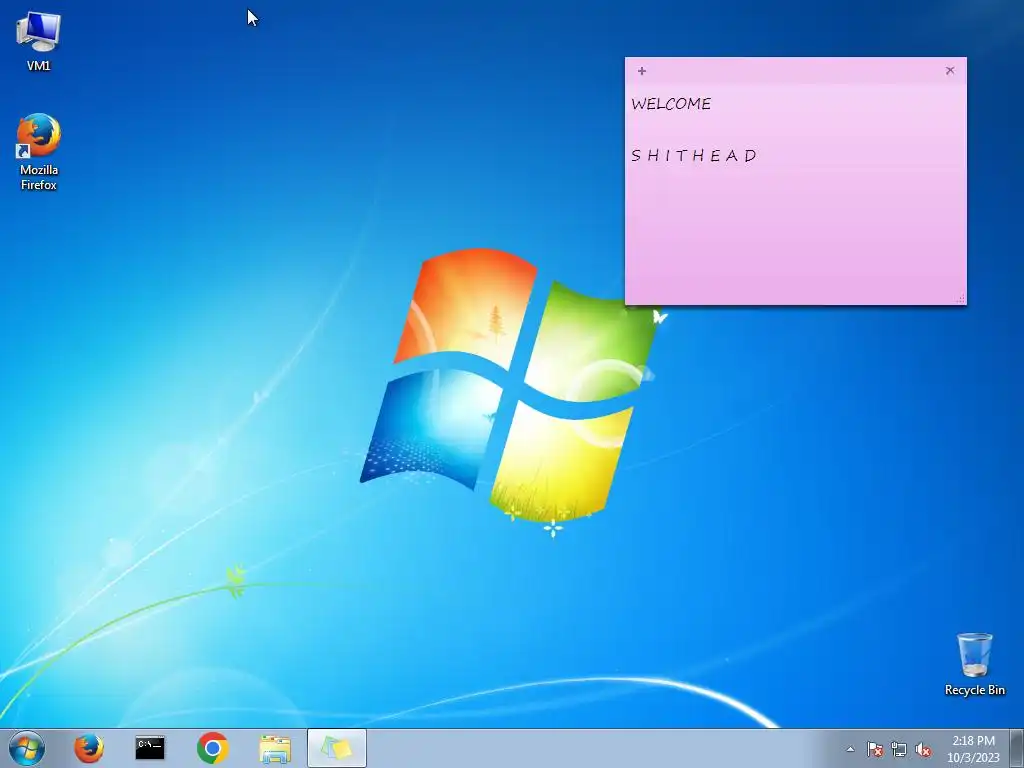Click the muted volume tray icon
1024x768 pixels.
(923, 749)
